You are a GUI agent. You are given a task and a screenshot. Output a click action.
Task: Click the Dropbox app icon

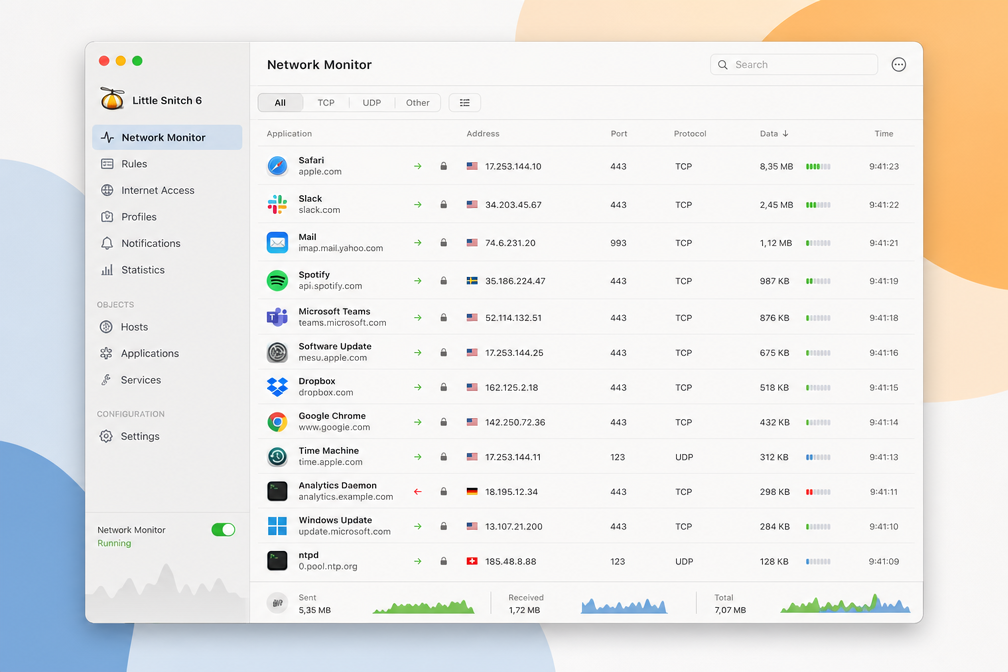277,387
